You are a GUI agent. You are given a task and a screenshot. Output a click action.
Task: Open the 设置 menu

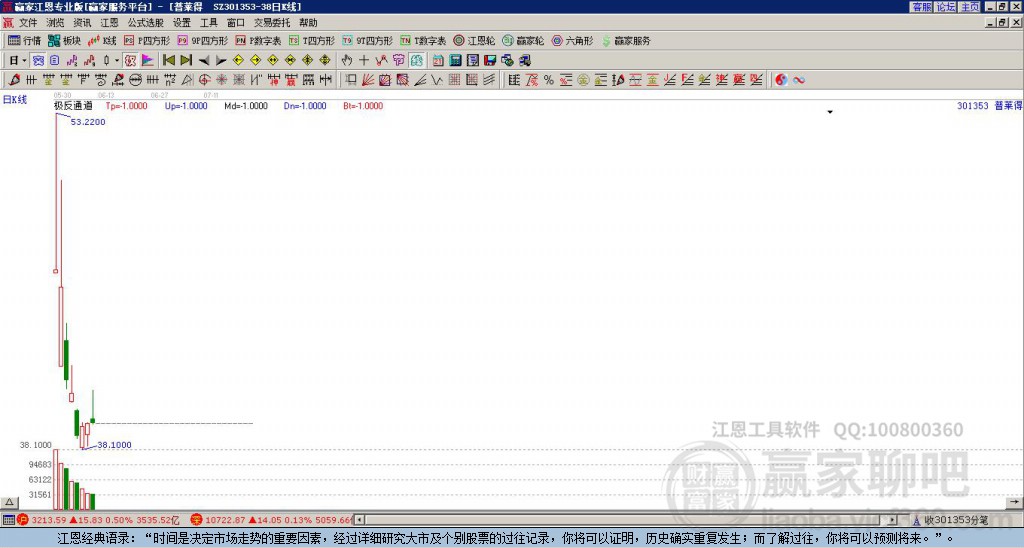tap(182, 23)
